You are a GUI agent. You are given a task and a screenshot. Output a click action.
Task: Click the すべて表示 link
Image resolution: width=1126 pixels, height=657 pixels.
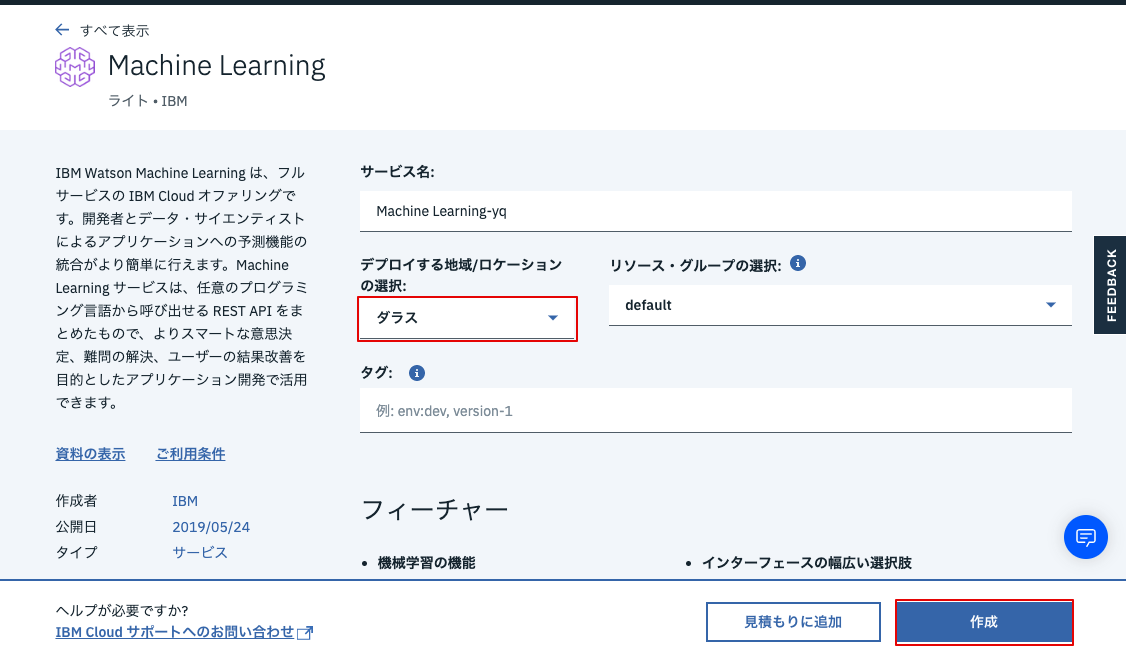pyautogui.click(x=115, y=30)
